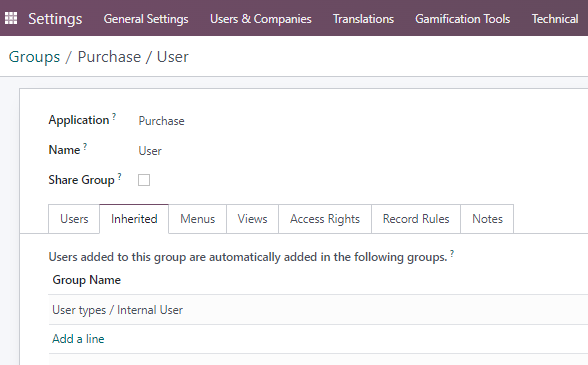Toggle the Share Group checkbox
This screenshot has height=365, width=588.
click(144, 180)
